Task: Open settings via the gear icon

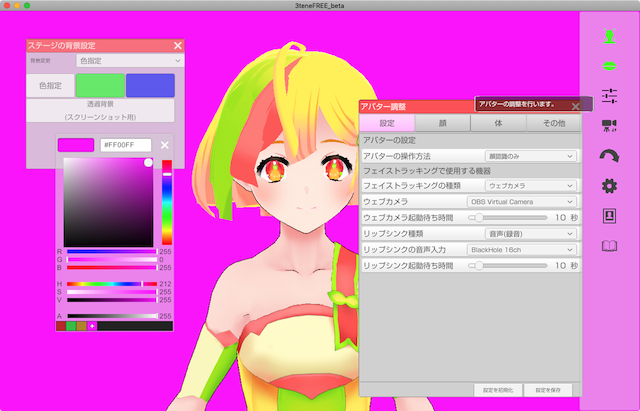Action: [609, 186]
